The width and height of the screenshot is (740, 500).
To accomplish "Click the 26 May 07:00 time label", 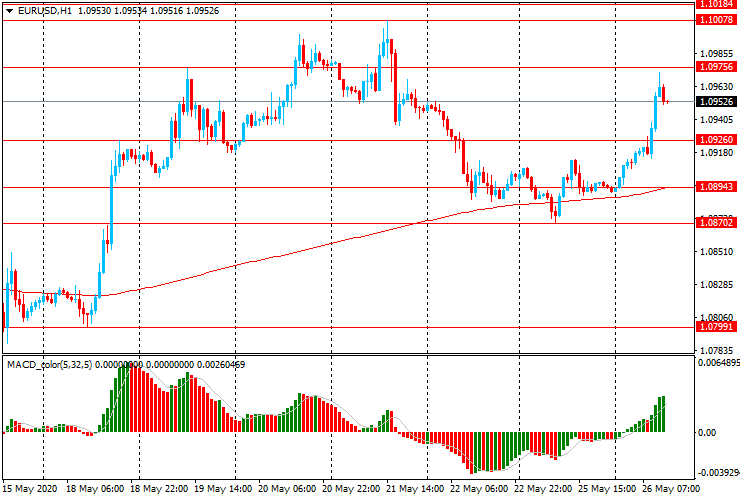I will click(671, 489).
